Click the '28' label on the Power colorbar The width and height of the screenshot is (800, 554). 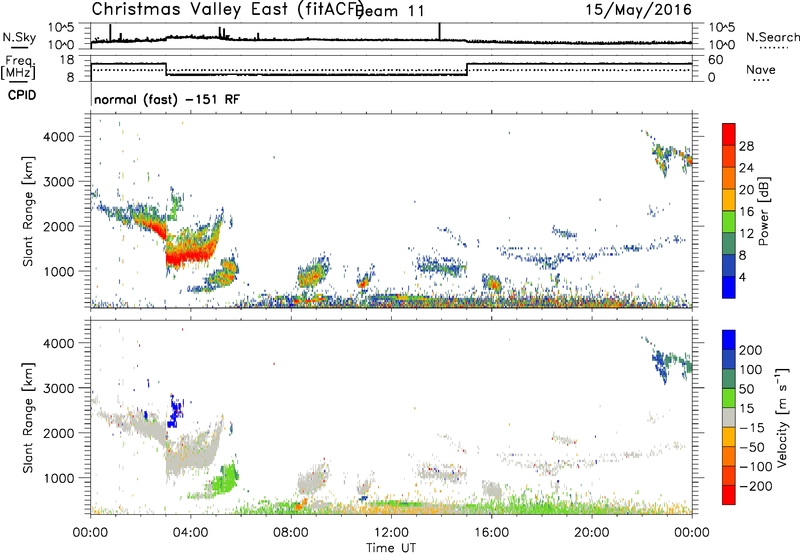pyautogui.click(x=746, y=146)
